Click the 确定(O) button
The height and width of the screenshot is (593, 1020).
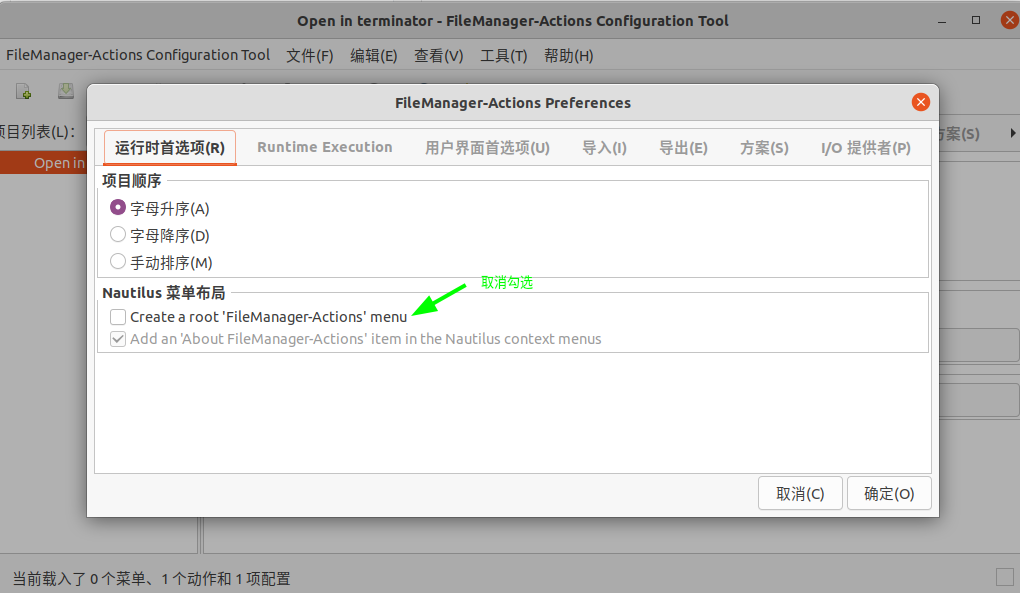pyautogui.click(x=889, y=494)
